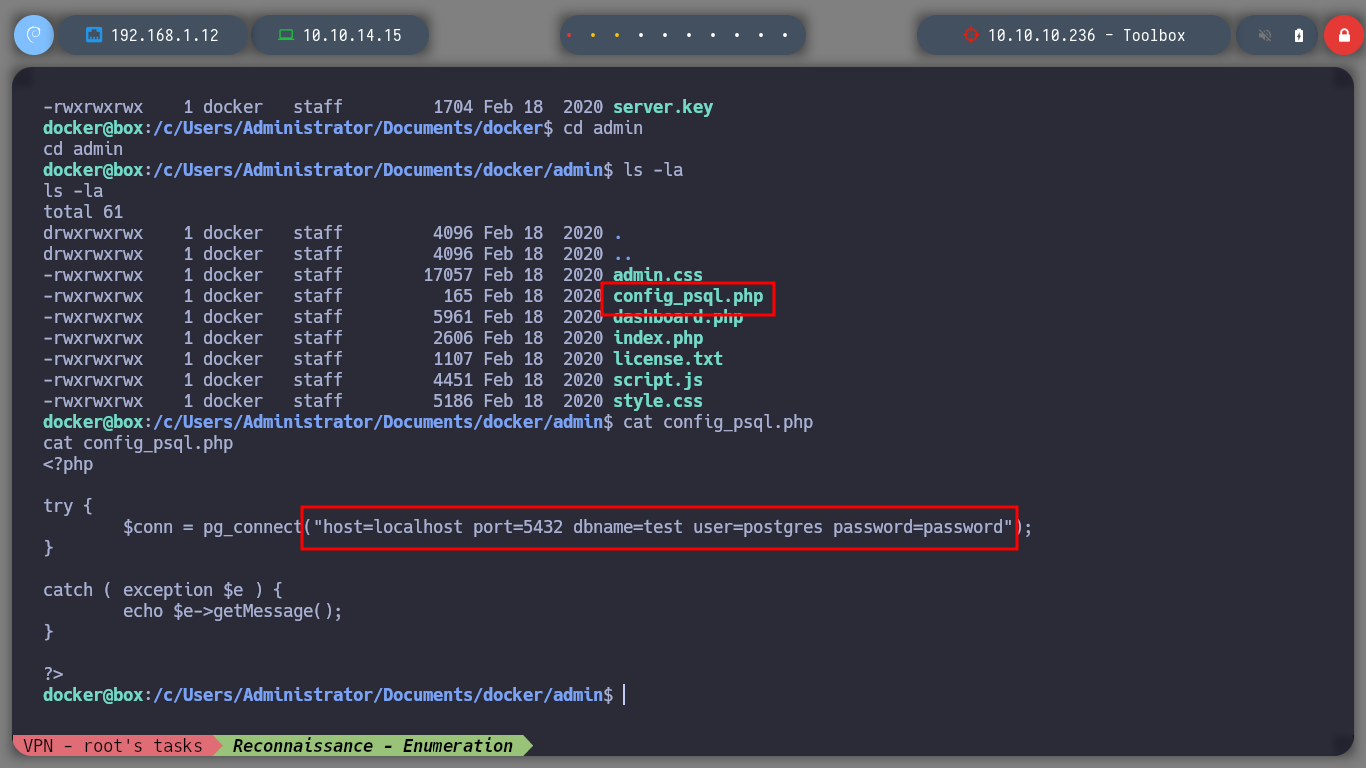Click the "cd admin" command on the prompt line
This screenshot has width=1366, height=768.
coord(603,128)
